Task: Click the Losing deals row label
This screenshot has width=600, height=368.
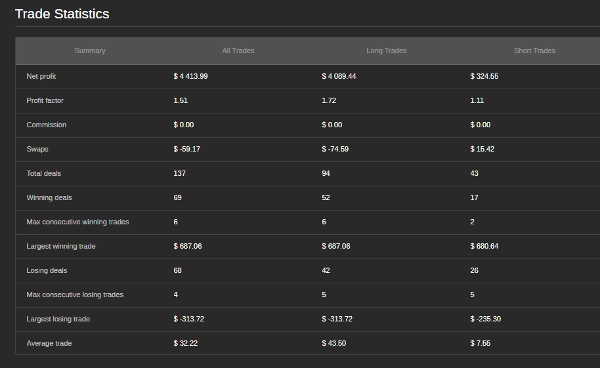Action: click(x=47, y=270)
